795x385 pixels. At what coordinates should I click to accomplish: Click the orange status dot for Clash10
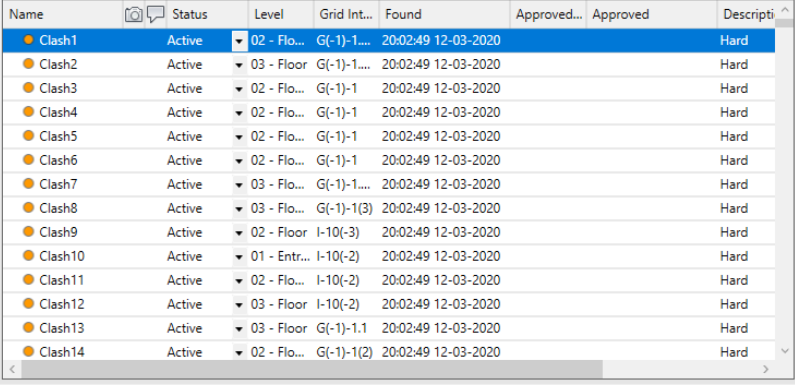(x=28, y=256)
